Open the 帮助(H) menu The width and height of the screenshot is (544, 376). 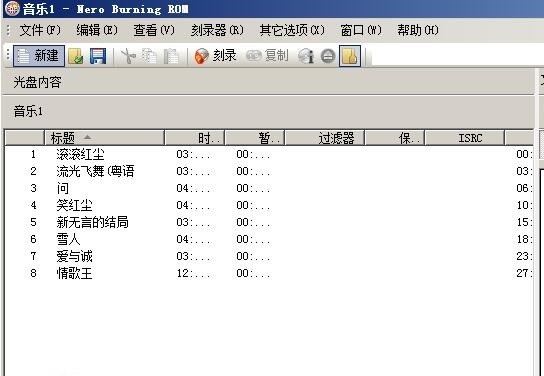click(x=418, y=30)
